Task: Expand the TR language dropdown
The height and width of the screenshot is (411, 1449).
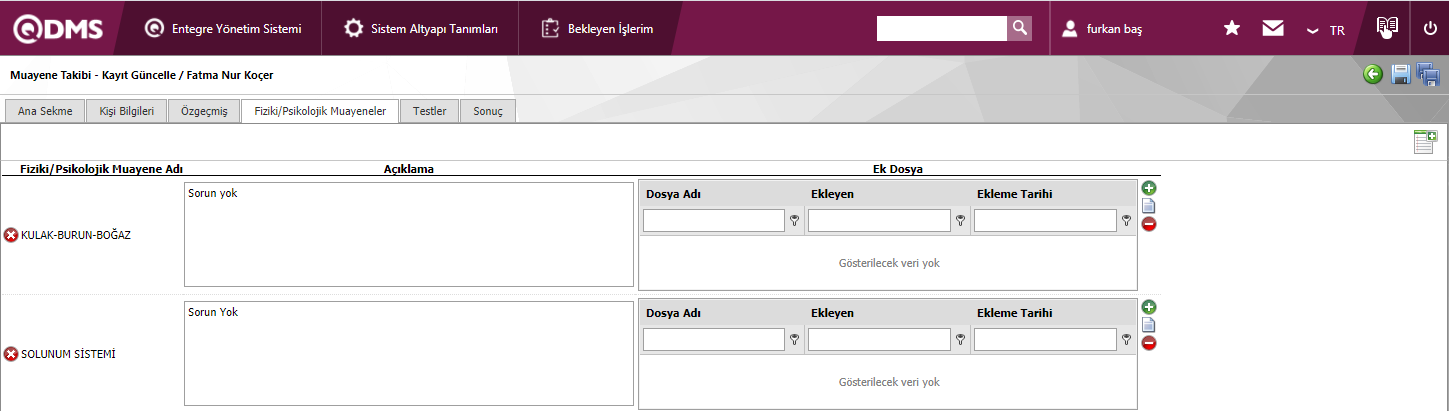Action: tap(1326, 30)
